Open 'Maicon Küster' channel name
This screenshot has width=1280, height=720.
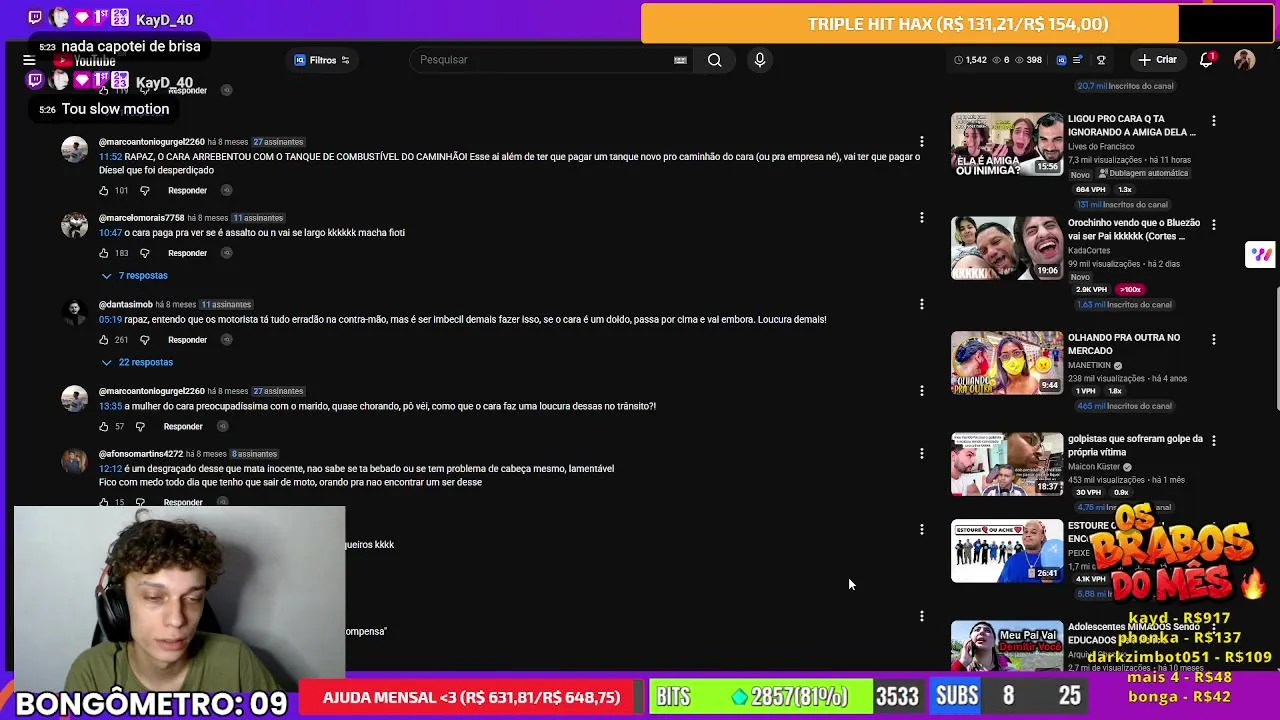[x=1094, y=467]
